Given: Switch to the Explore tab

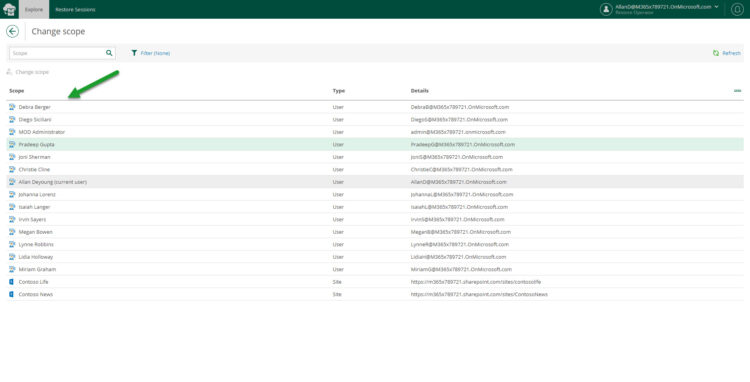Looking at the screenshot, I should [34, 10].
